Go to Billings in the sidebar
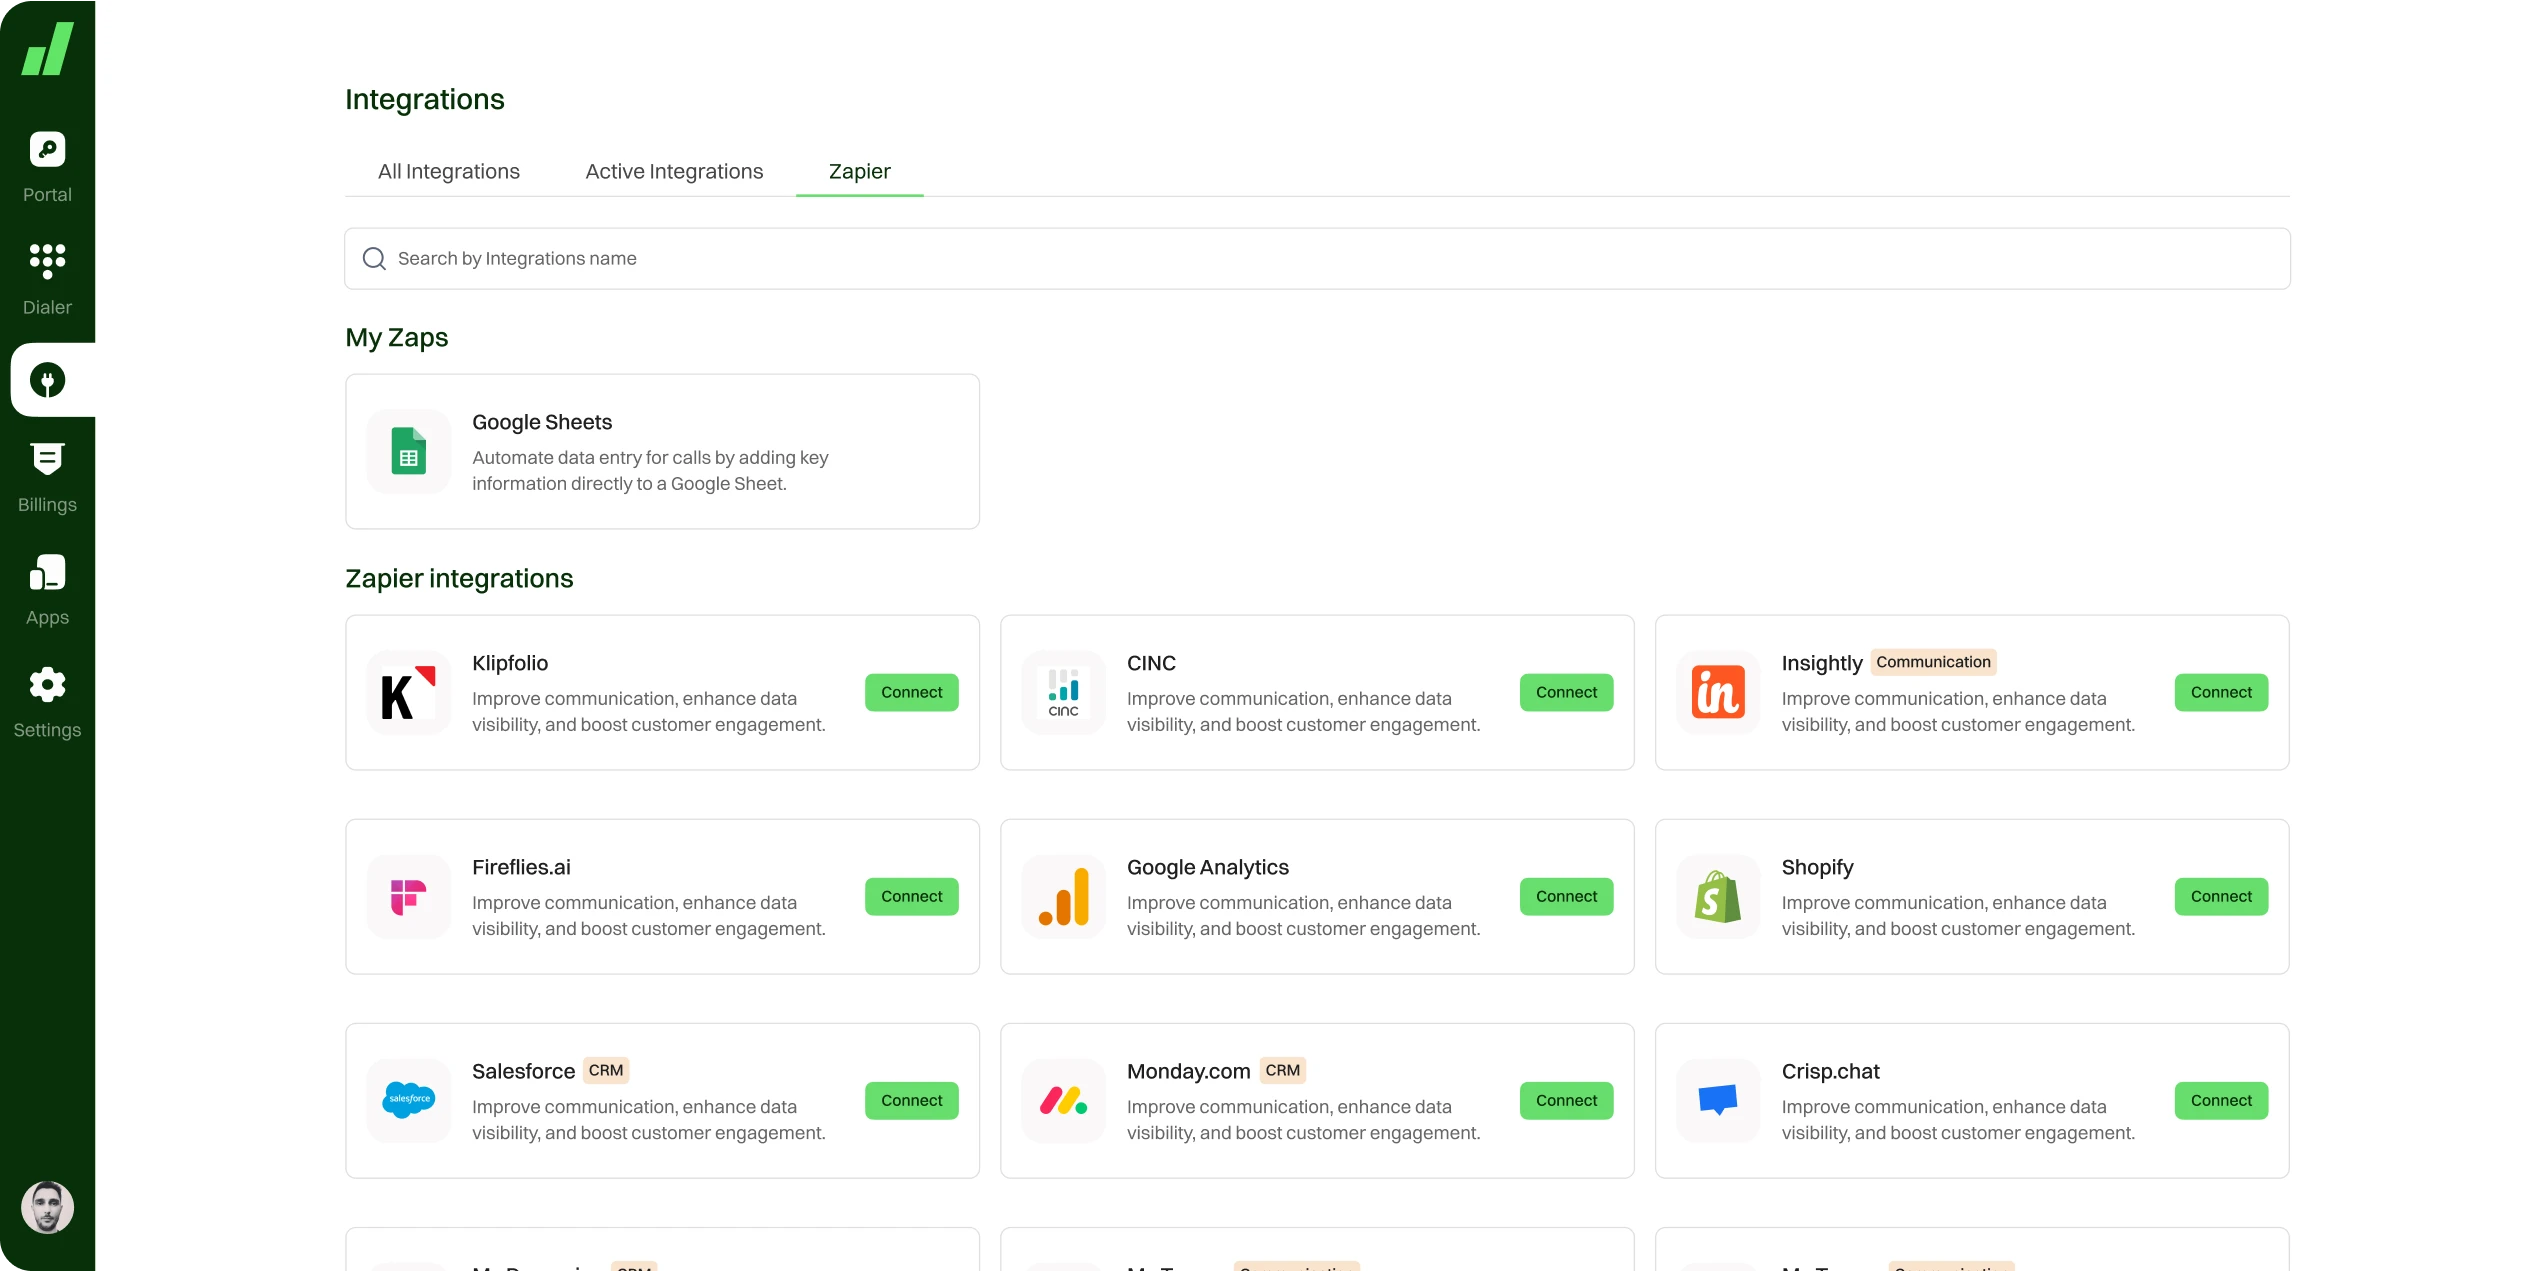Image resolution: width=2540 pixels, height=1271 pixels. click(x=47, y=459)
